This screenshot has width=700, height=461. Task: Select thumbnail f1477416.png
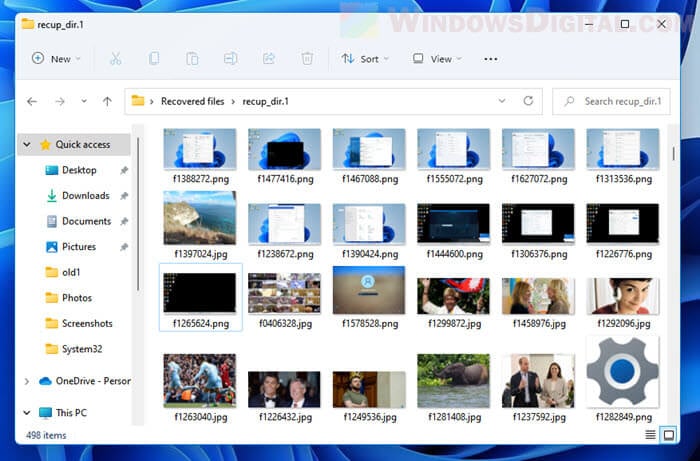pyautogui.click(x=284, y=149)
